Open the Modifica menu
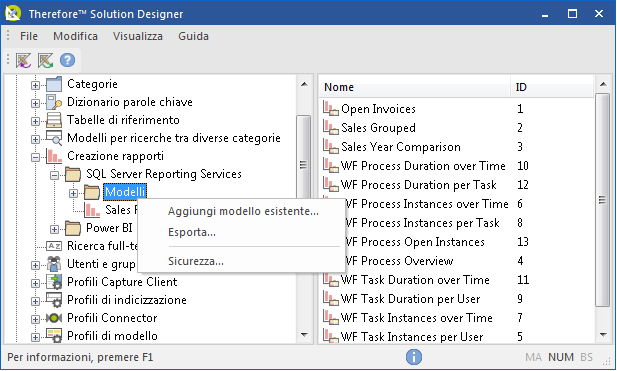 (76, 36)
